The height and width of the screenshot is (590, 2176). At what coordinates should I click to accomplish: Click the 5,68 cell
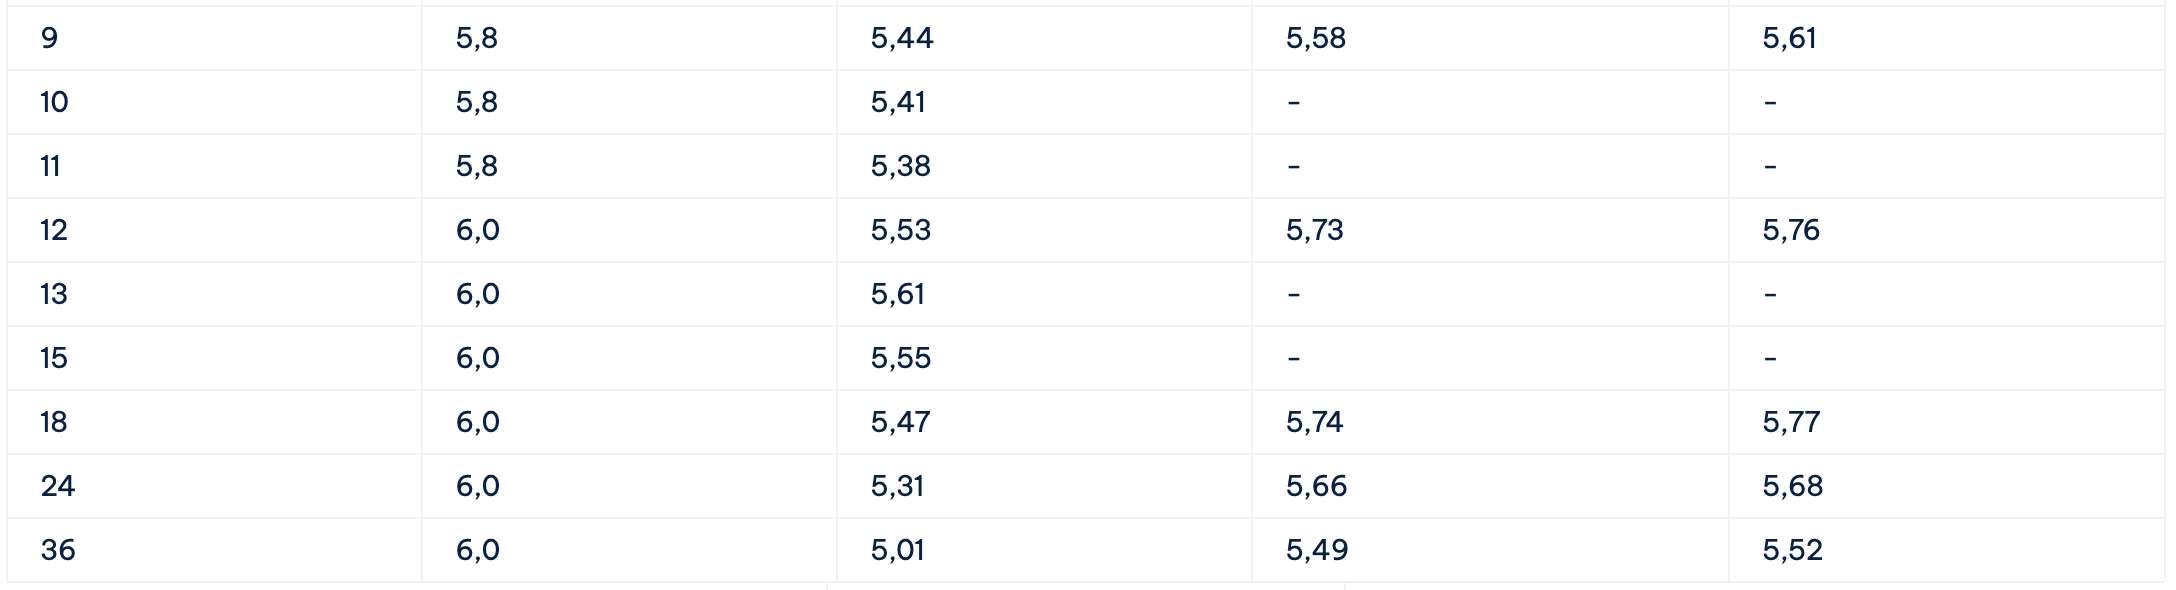[x=1947, y=486]
